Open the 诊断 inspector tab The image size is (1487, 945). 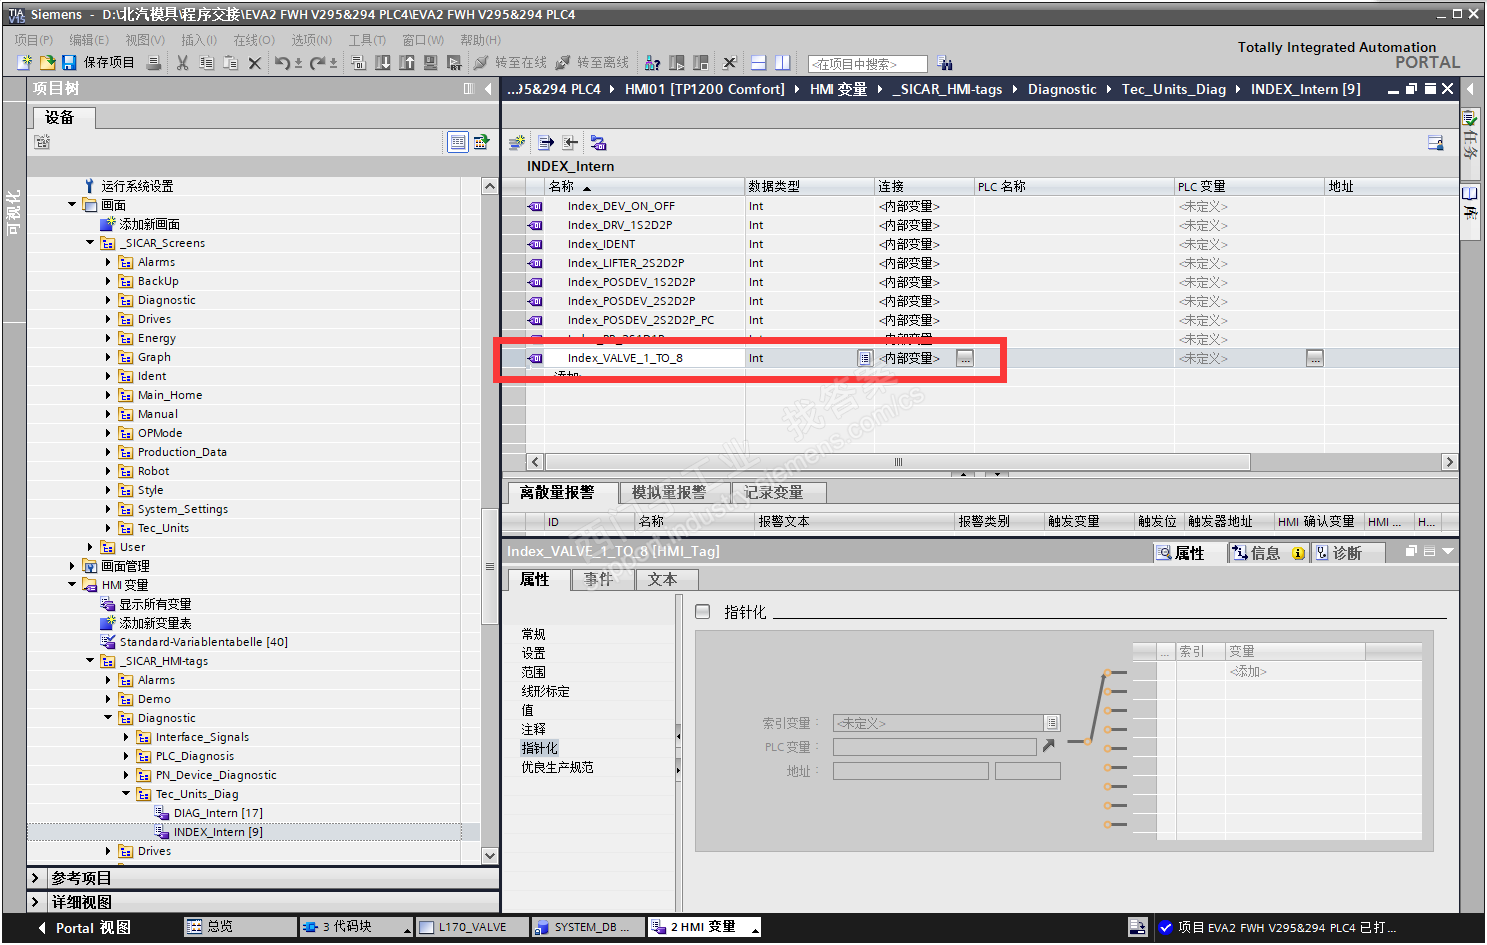pos(1348,553)
